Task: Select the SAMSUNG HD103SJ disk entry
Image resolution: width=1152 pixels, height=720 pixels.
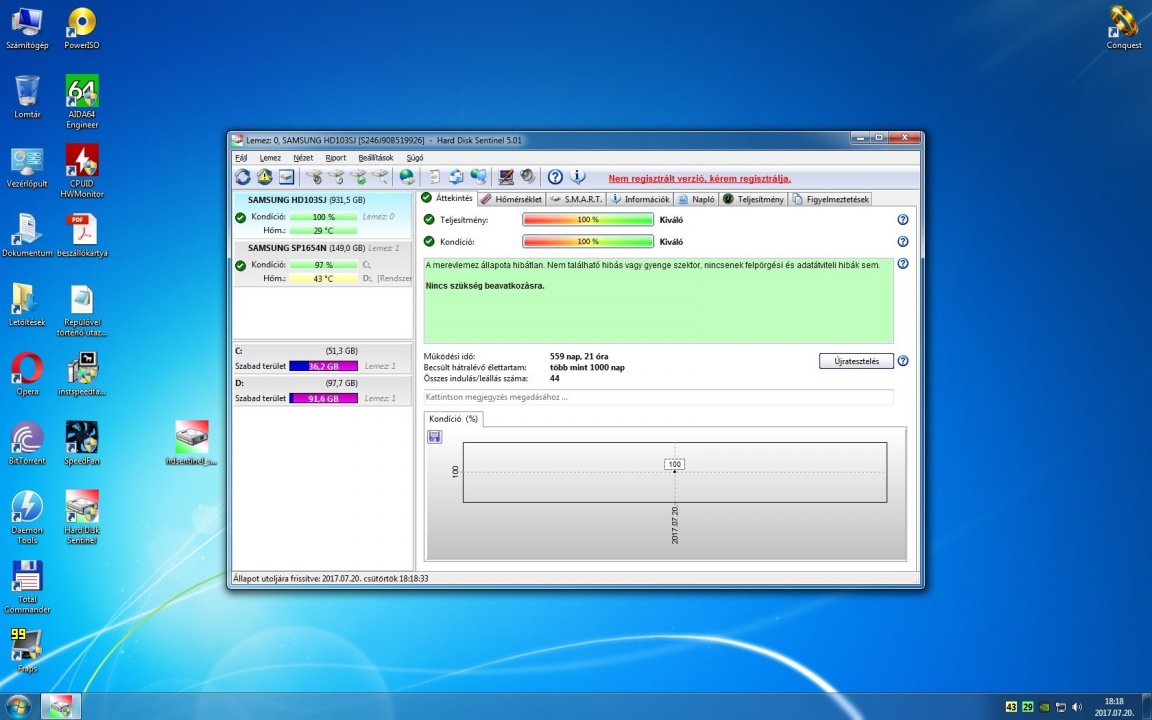Action: (323, 215)
